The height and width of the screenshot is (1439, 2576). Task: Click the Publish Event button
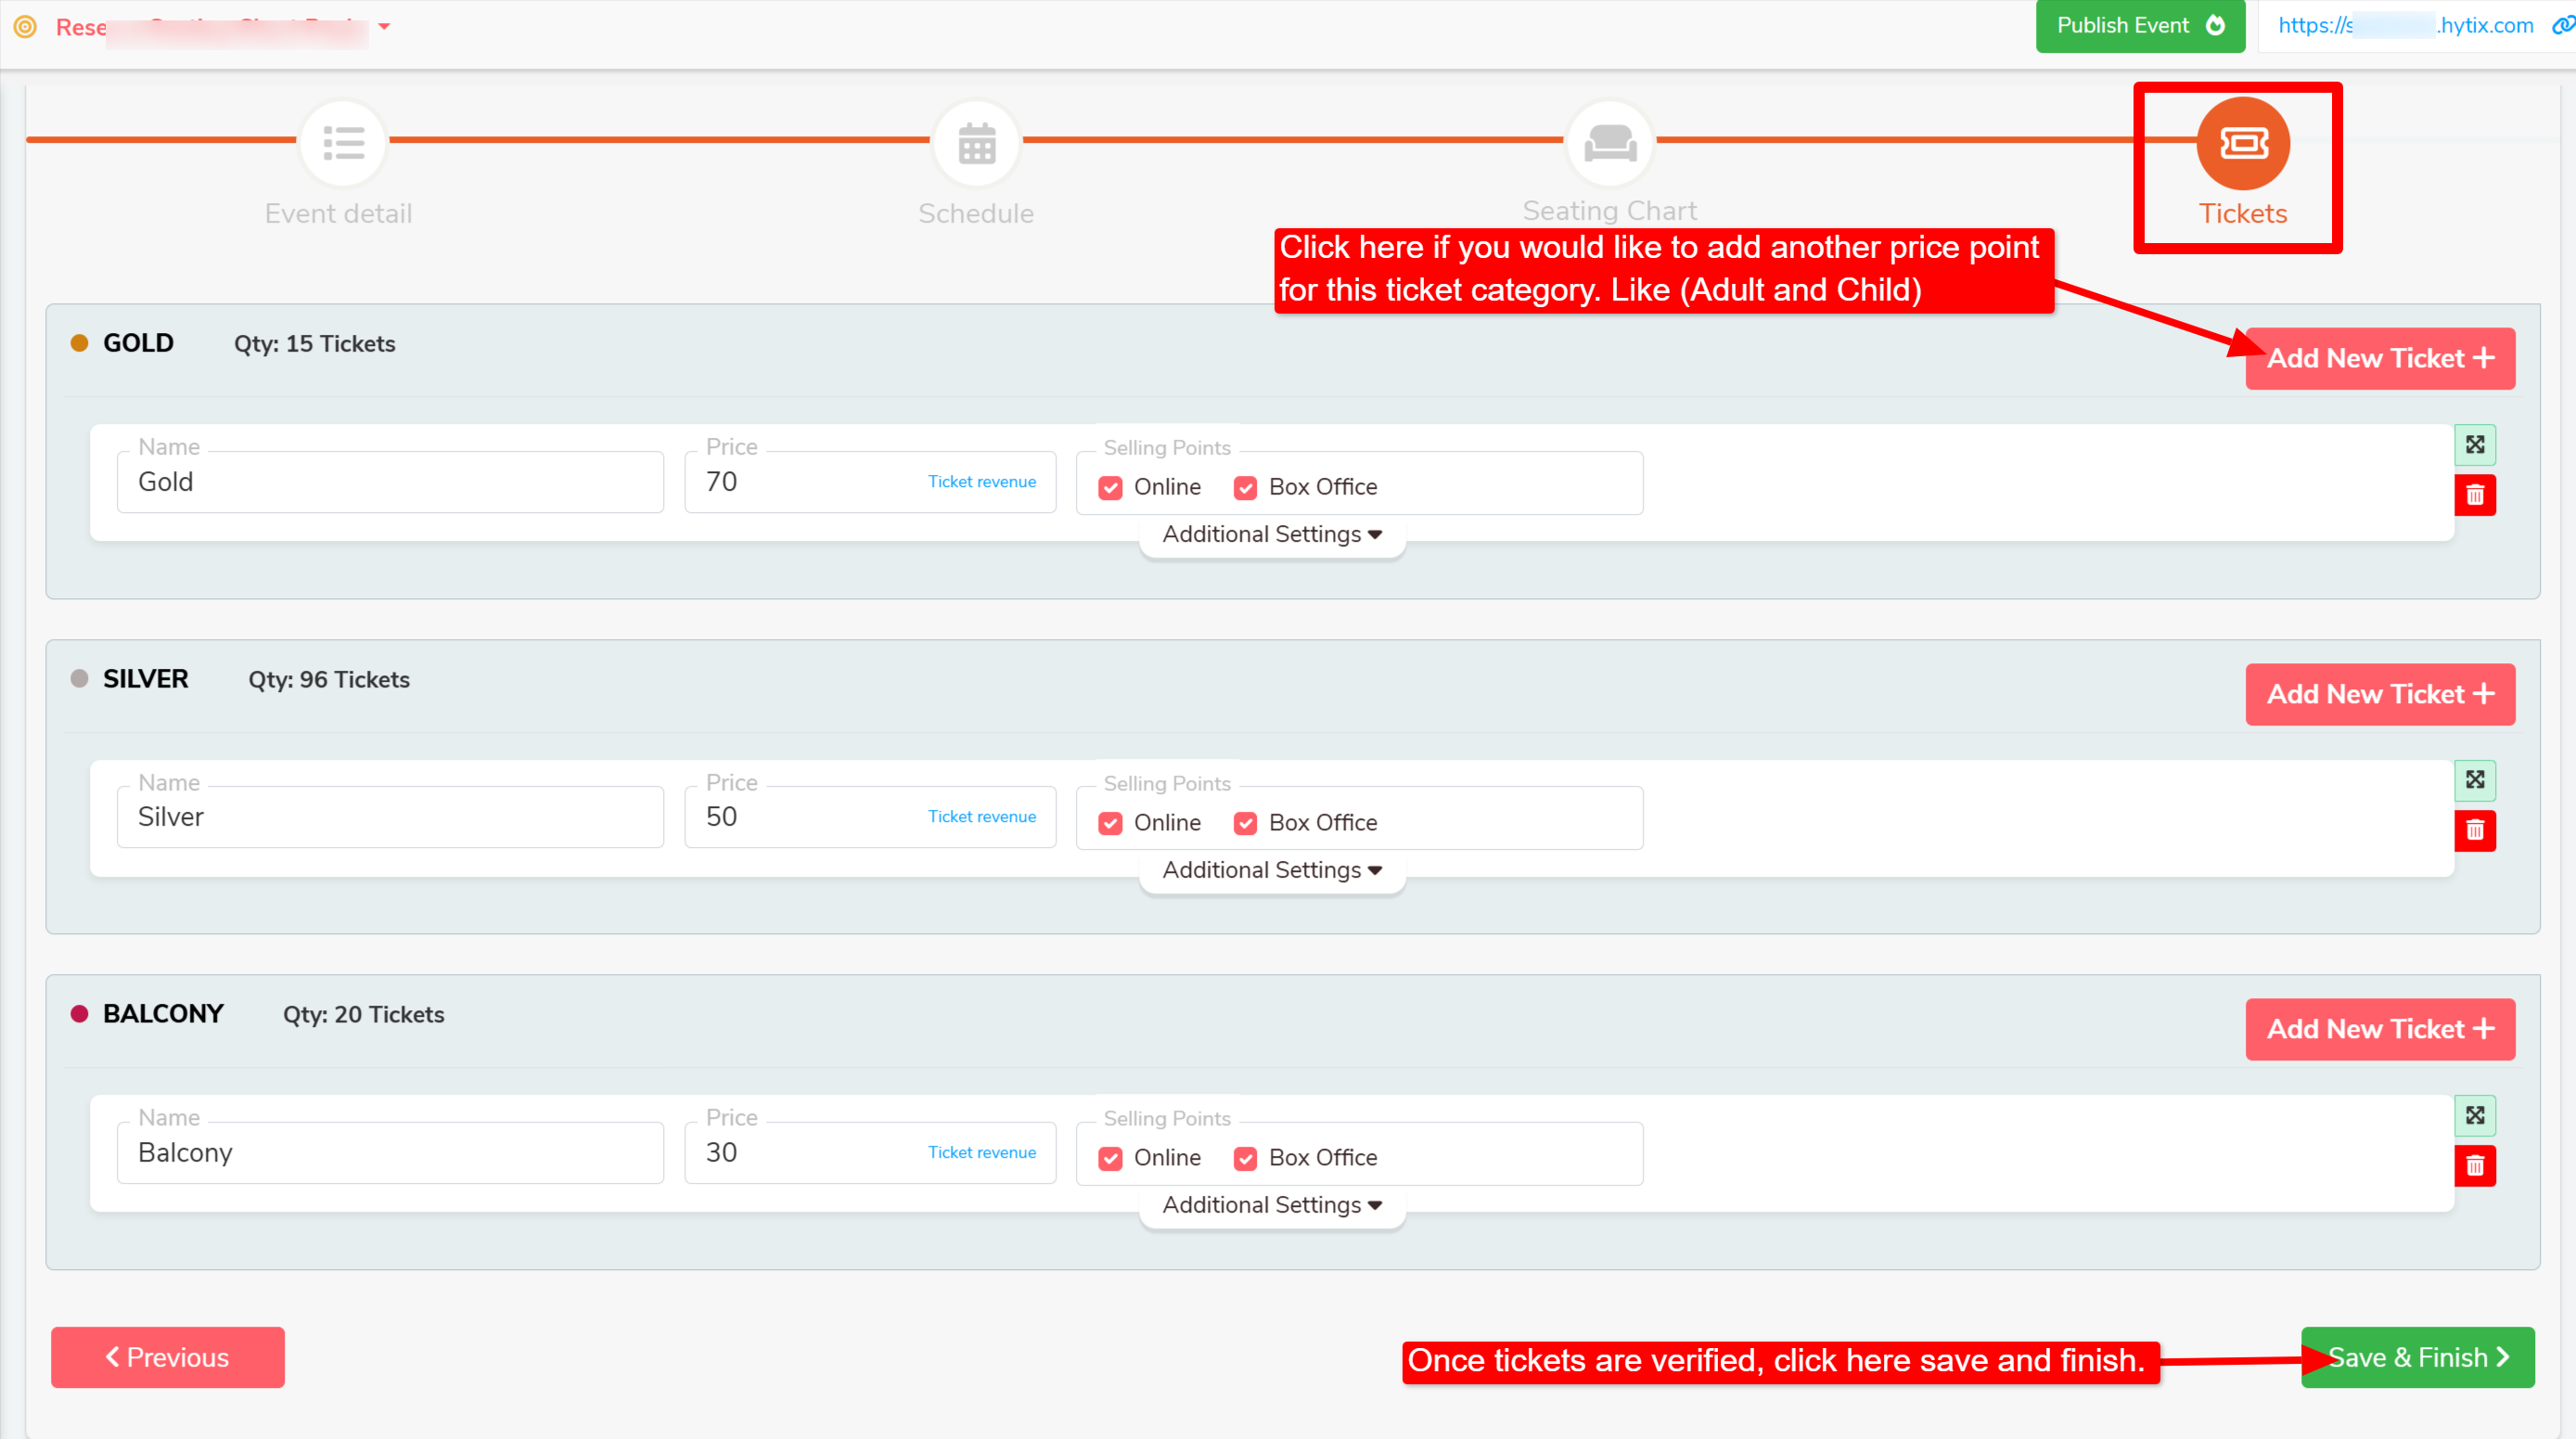pyautogui.click(x=2139, y=26)
